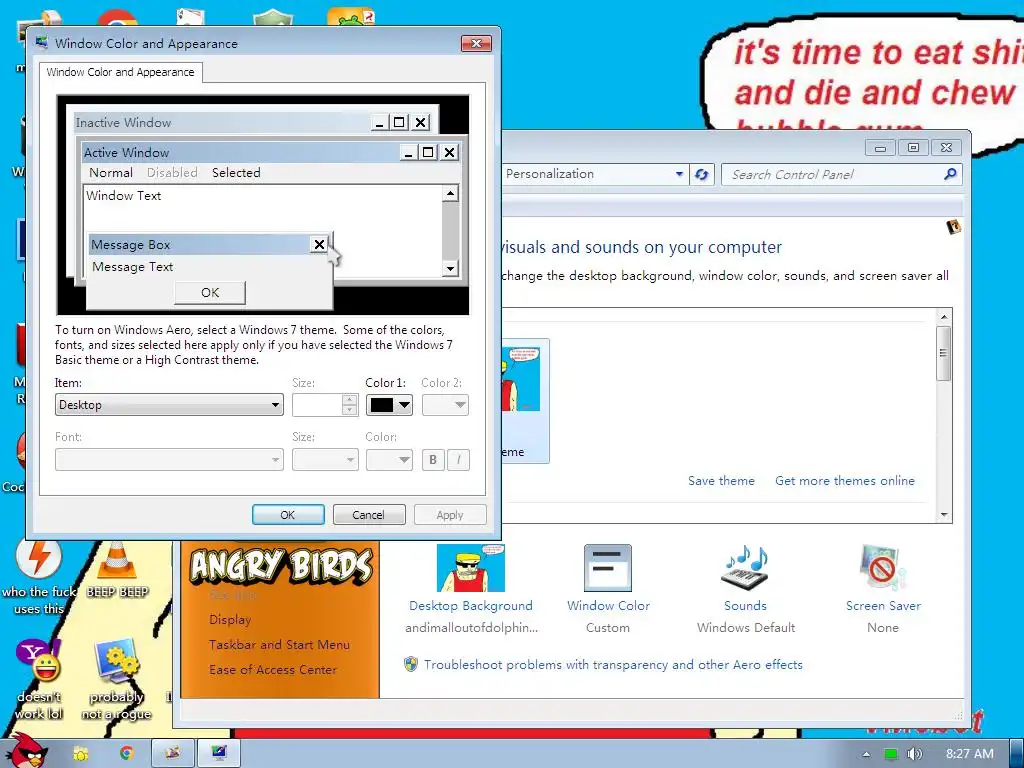Open the 'probably not a rogue' desktop icon
Image resolution: width=1024 pixels, height=768 pixels.
click(x=116, y=661)
